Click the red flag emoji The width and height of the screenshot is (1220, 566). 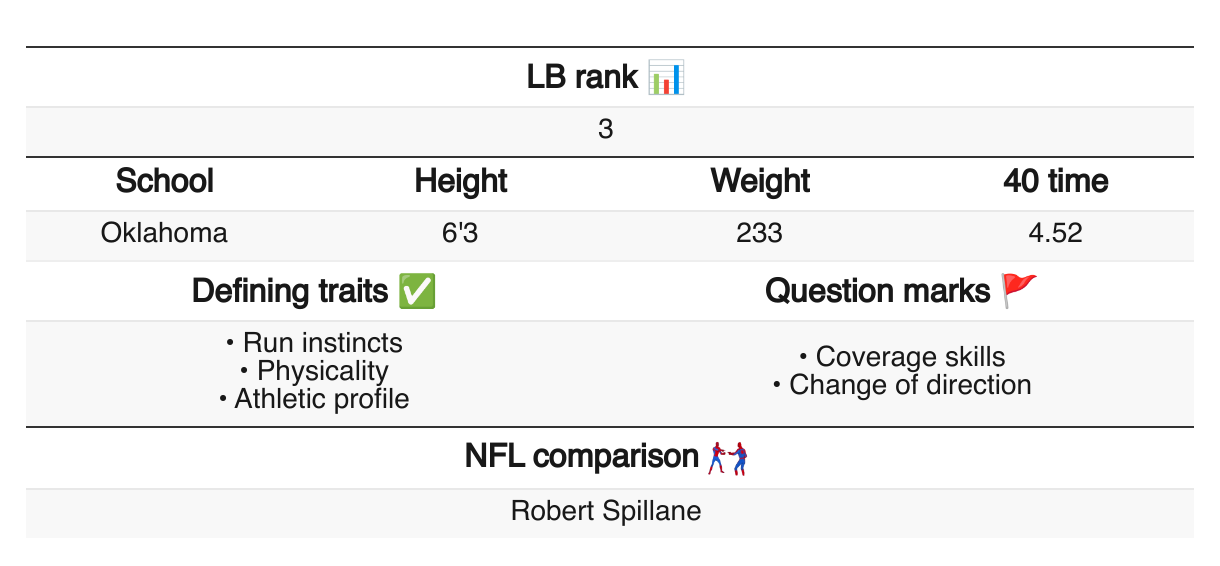(1020, 291)
